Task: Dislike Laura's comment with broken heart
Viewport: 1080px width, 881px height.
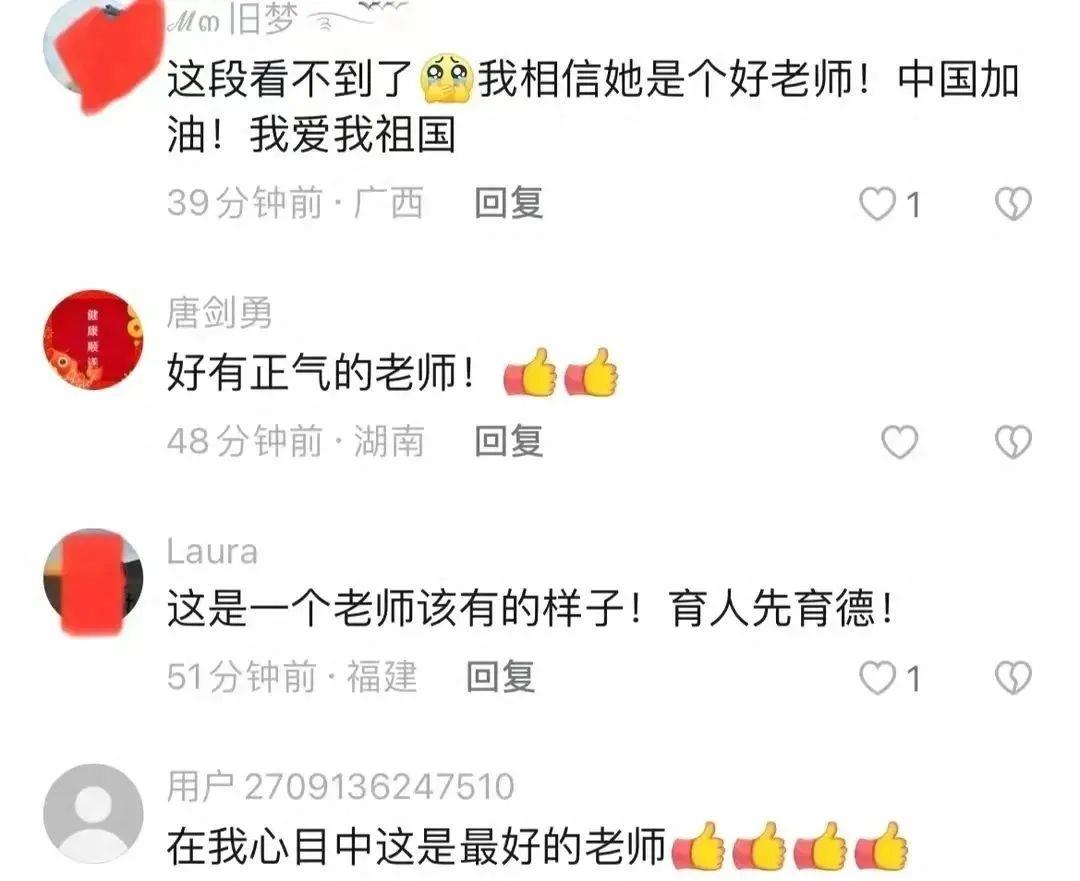Action: tap(1013, 678)
